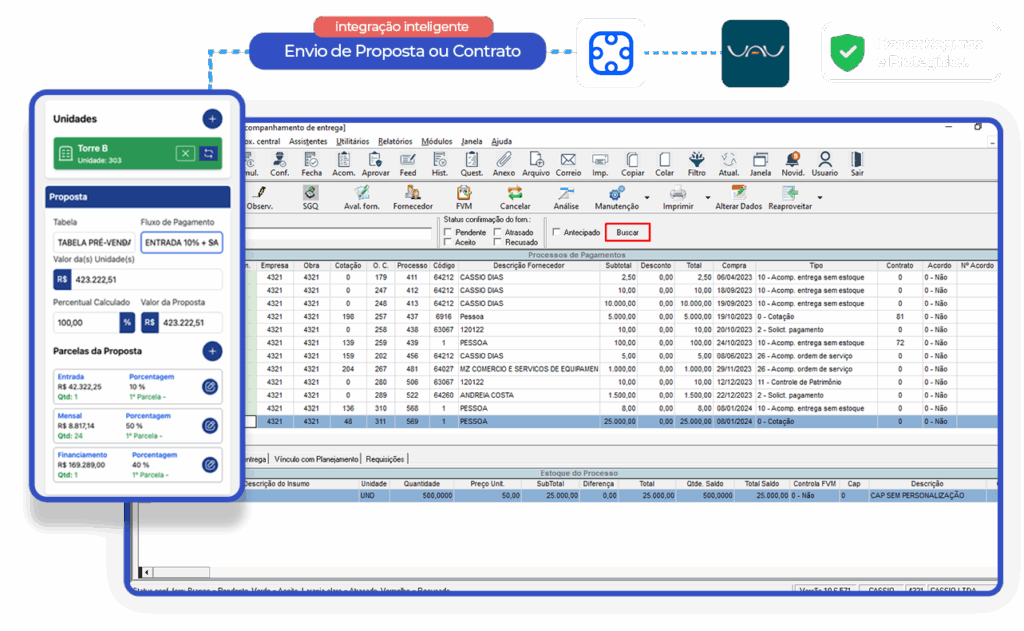Switch to the Requisições tab
The height and width of the screenshot is (631, 1024).
pos(385,459)
